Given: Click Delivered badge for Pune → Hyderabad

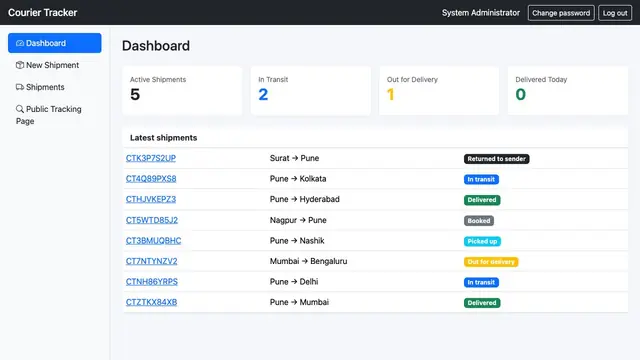Looking at the screenshot, I should coord(482,200).
